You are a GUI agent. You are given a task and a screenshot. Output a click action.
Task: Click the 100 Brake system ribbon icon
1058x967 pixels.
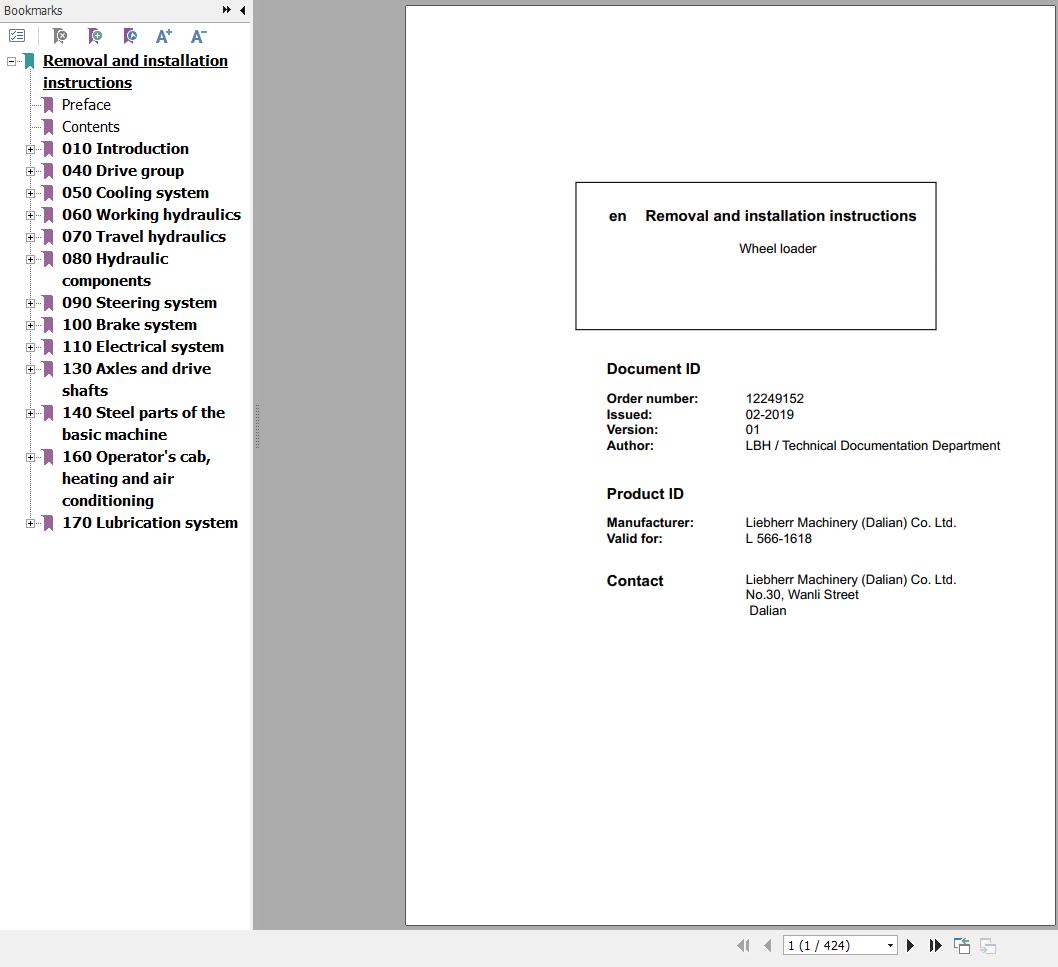48,325
